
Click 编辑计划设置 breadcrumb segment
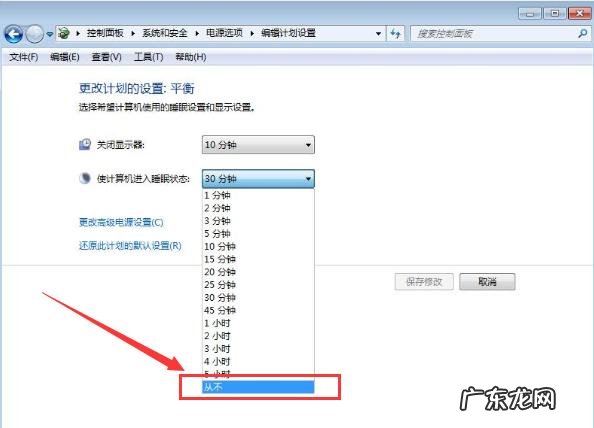pyautogui.click(x=288, y=33)
